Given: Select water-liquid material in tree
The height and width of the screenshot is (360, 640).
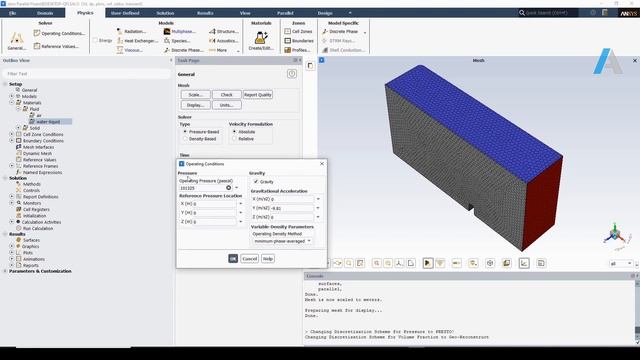Looking at the screenshot, I should coord(48,122).
